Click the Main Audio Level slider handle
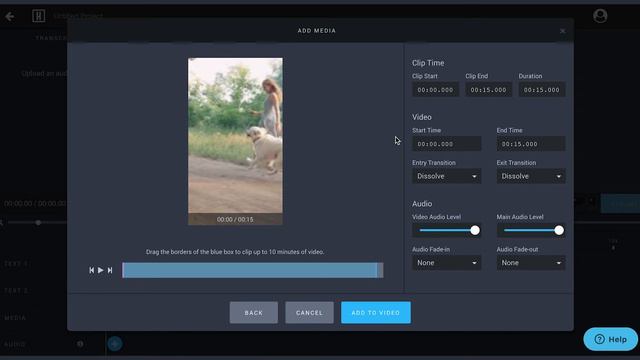The image size is (640, 360). click(559, 230)
